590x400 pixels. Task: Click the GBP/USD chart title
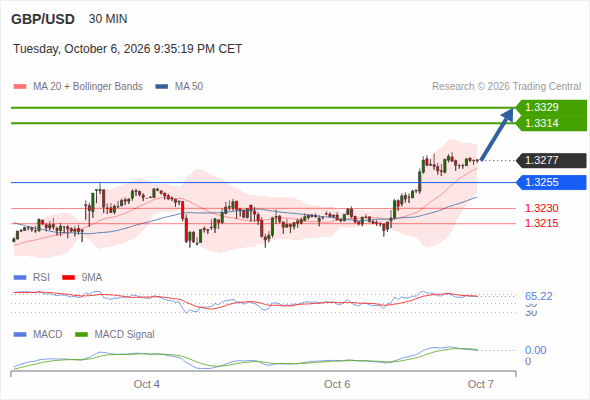click(x=43, y=19)
